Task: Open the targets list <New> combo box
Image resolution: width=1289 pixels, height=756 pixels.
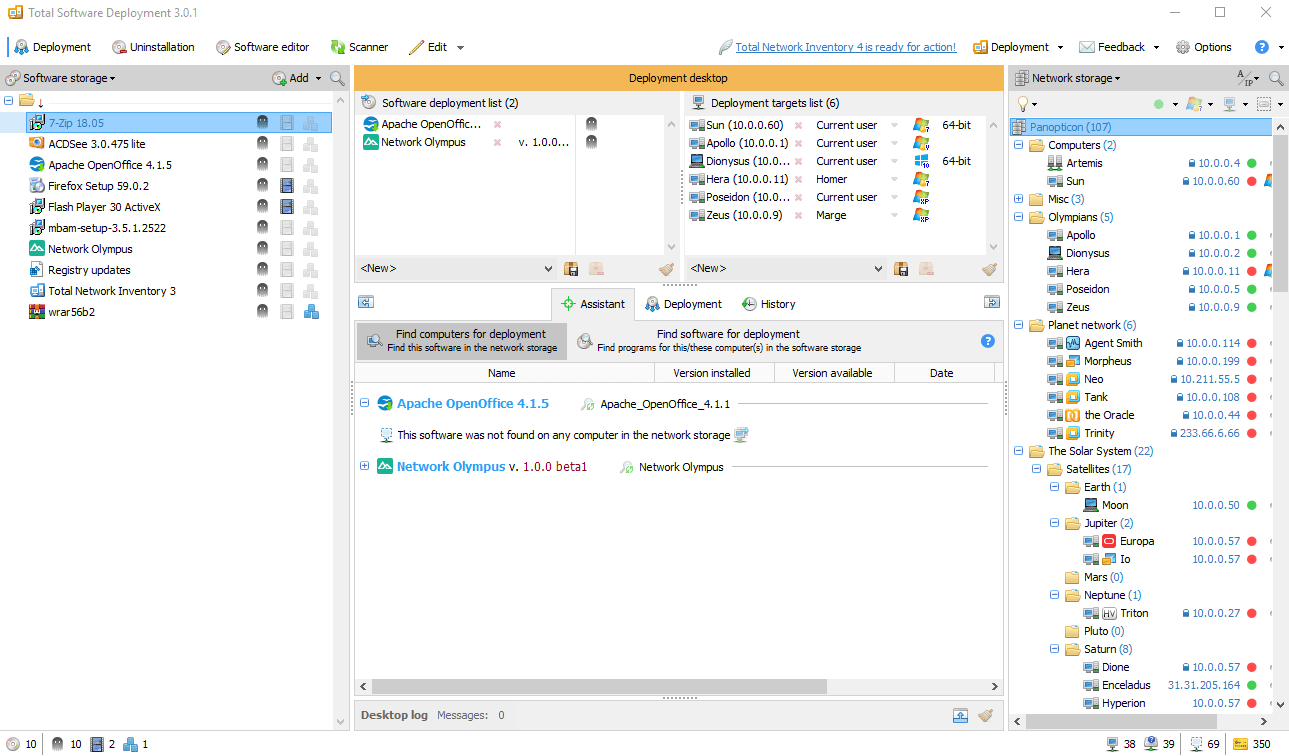Action: point(786,268)
